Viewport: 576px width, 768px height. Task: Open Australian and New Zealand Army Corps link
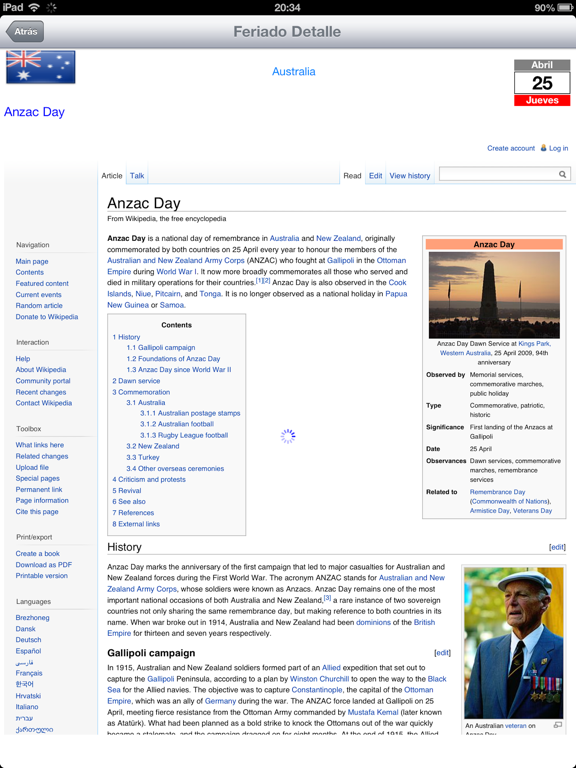[x=176, y=260]
